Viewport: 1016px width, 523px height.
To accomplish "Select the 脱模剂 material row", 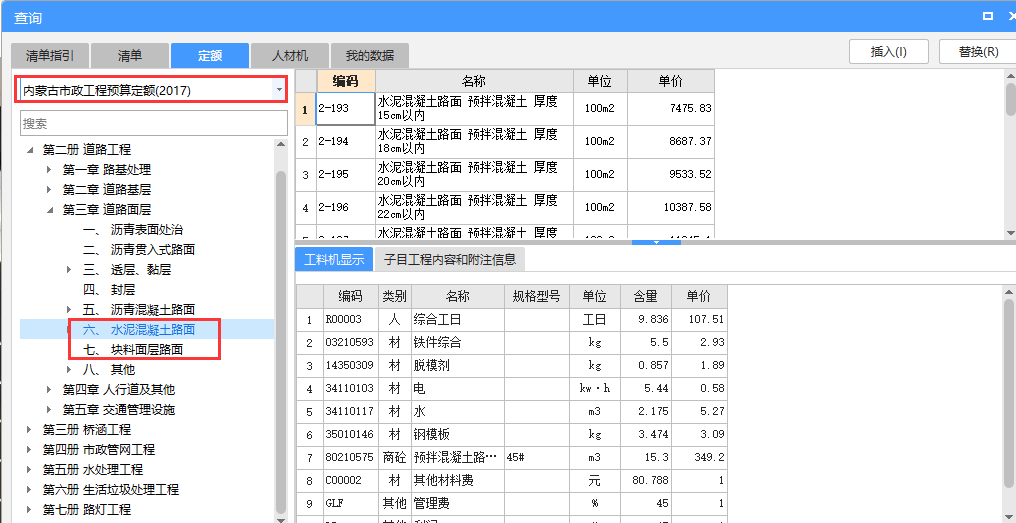I will coord(512,366).
